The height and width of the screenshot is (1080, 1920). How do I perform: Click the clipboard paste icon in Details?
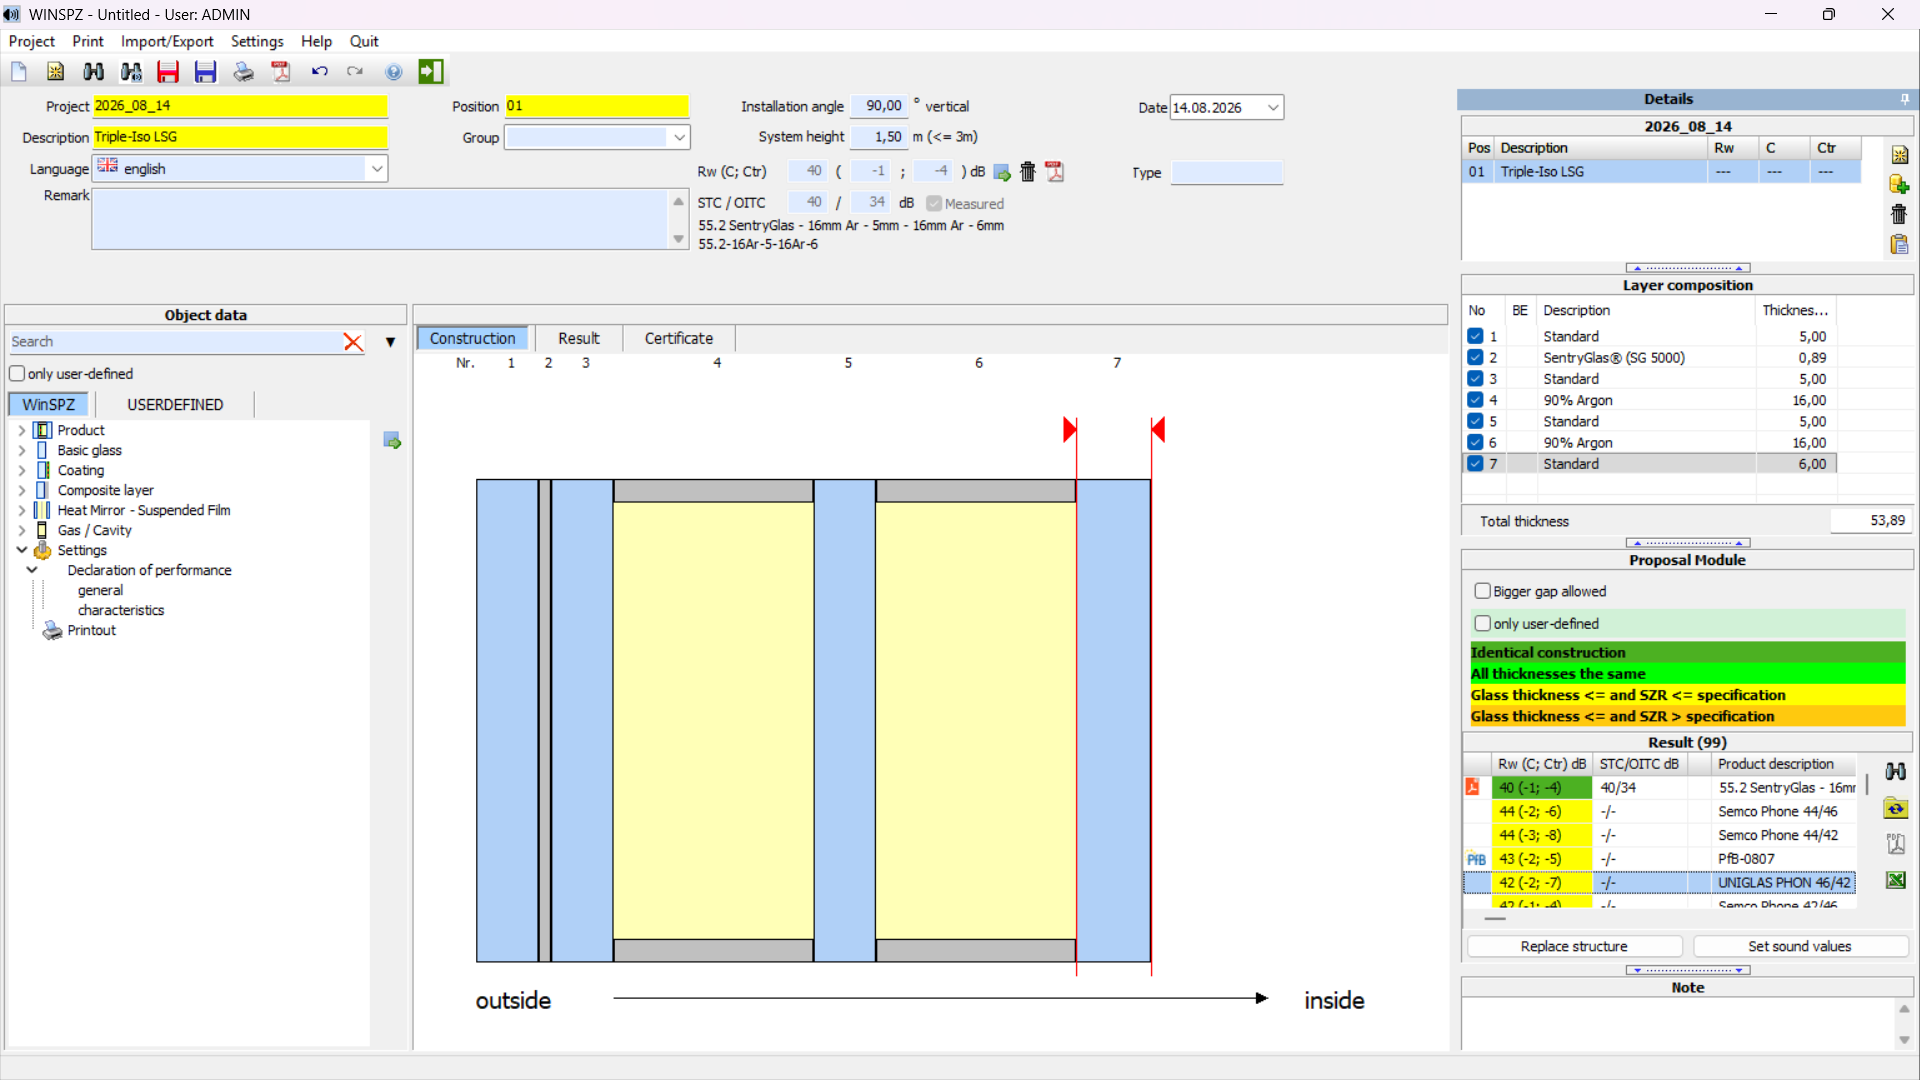(x=1900, y=244)
